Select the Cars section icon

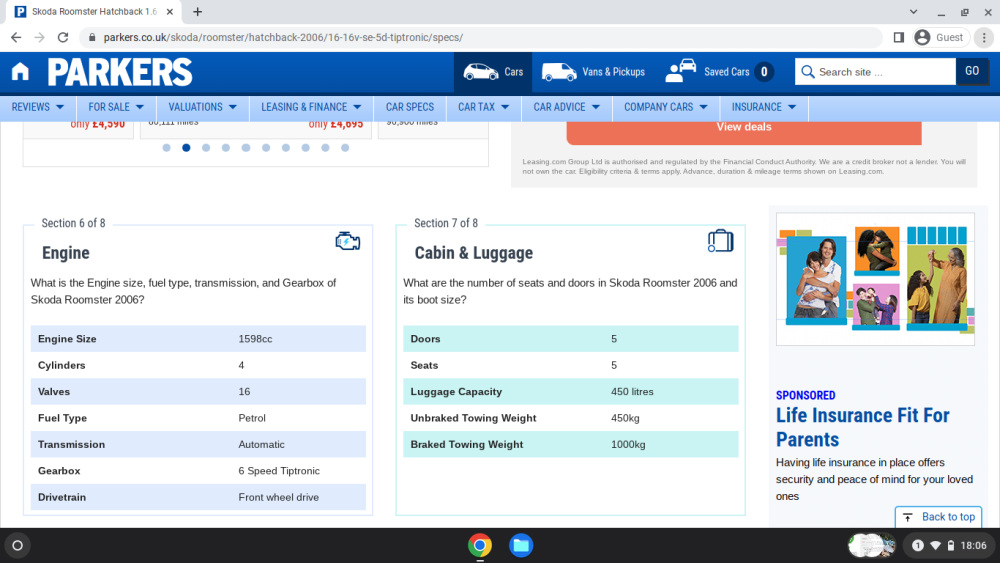tap(480, 72)
